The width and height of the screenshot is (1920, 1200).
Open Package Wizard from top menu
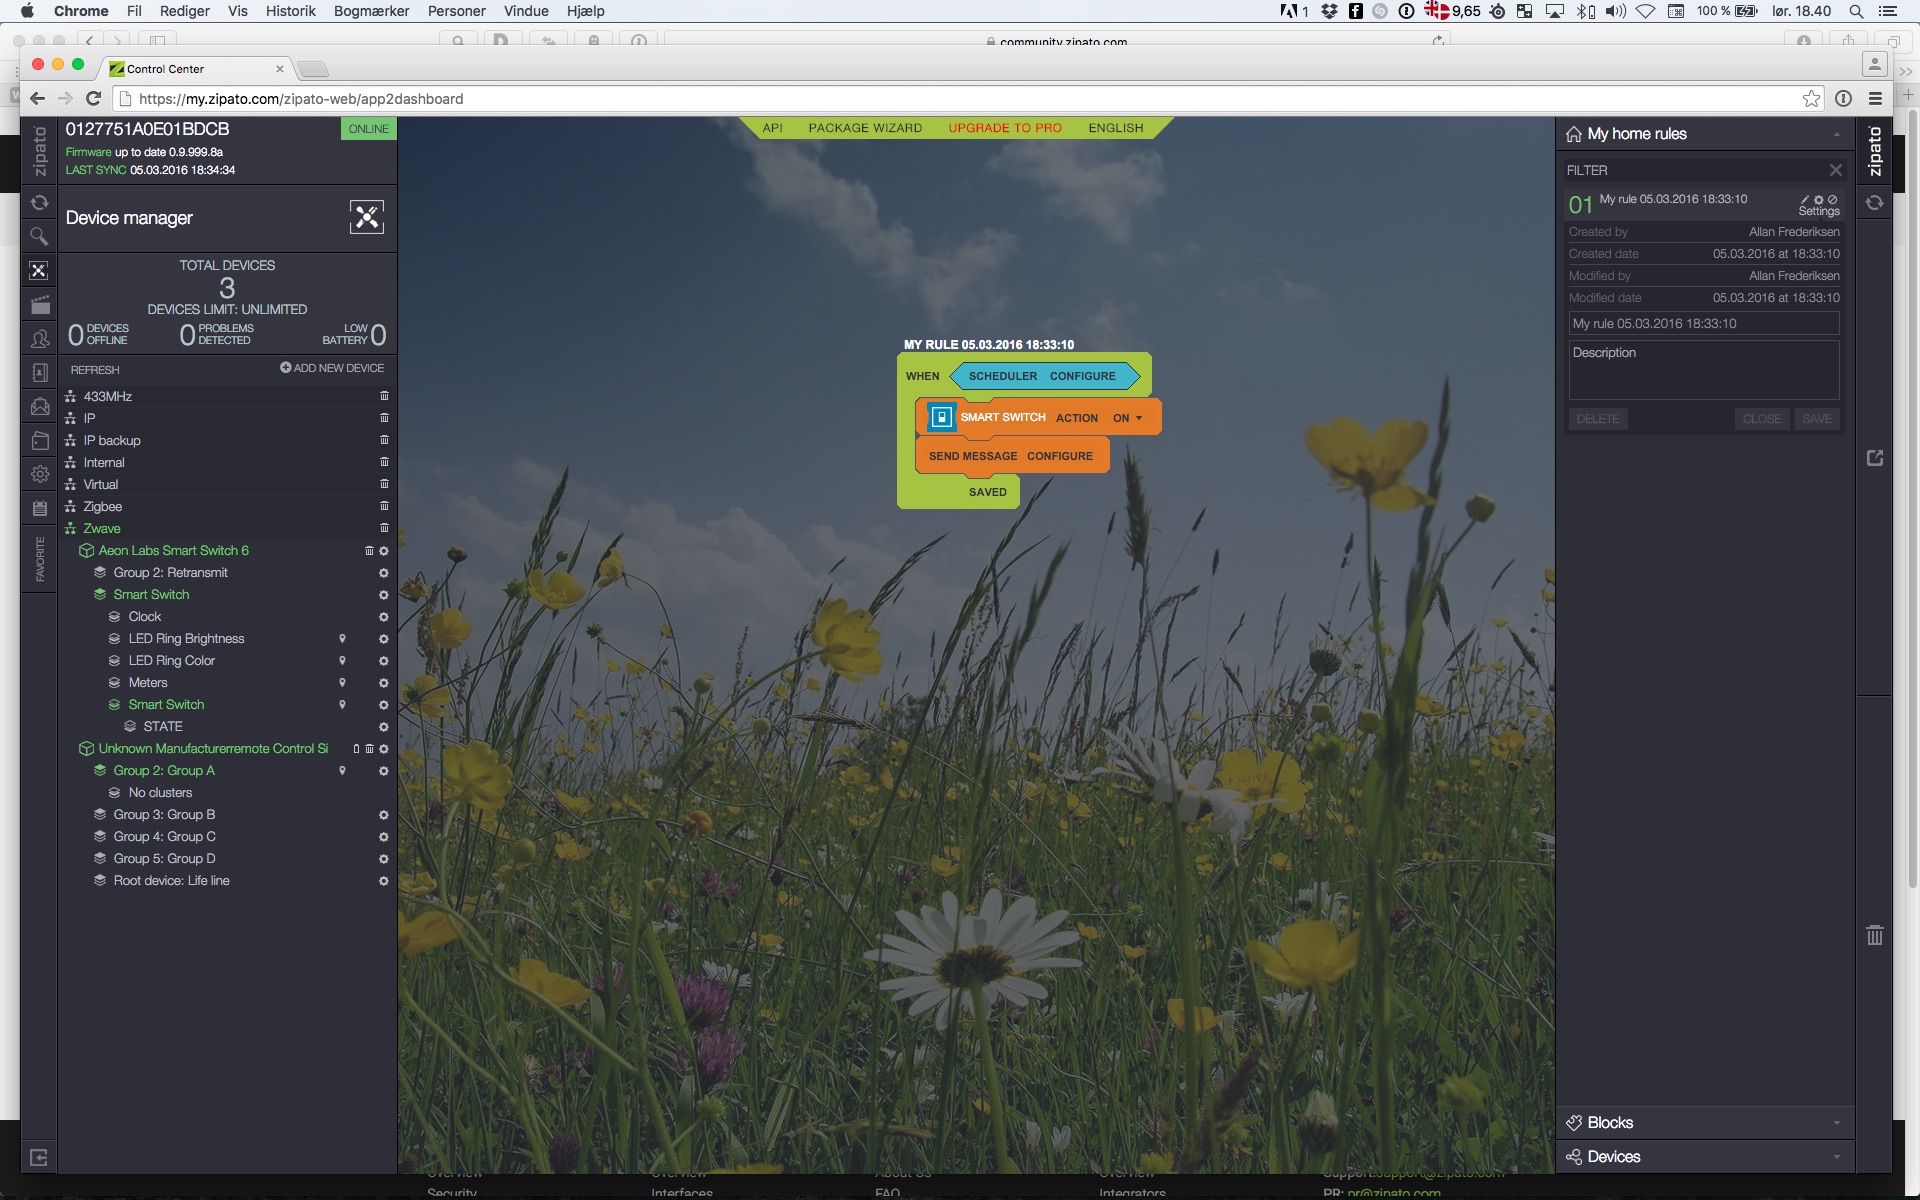(x=865, y=128)
